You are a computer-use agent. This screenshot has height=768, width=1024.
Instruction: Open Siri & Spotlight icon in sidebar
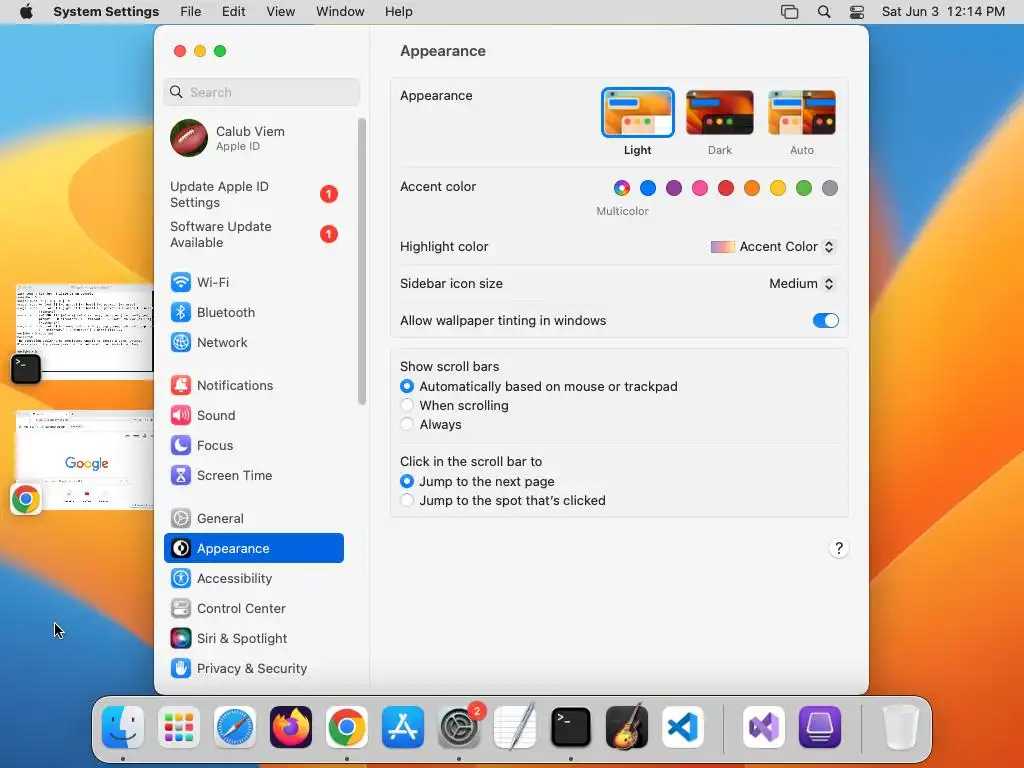point(180,639)
